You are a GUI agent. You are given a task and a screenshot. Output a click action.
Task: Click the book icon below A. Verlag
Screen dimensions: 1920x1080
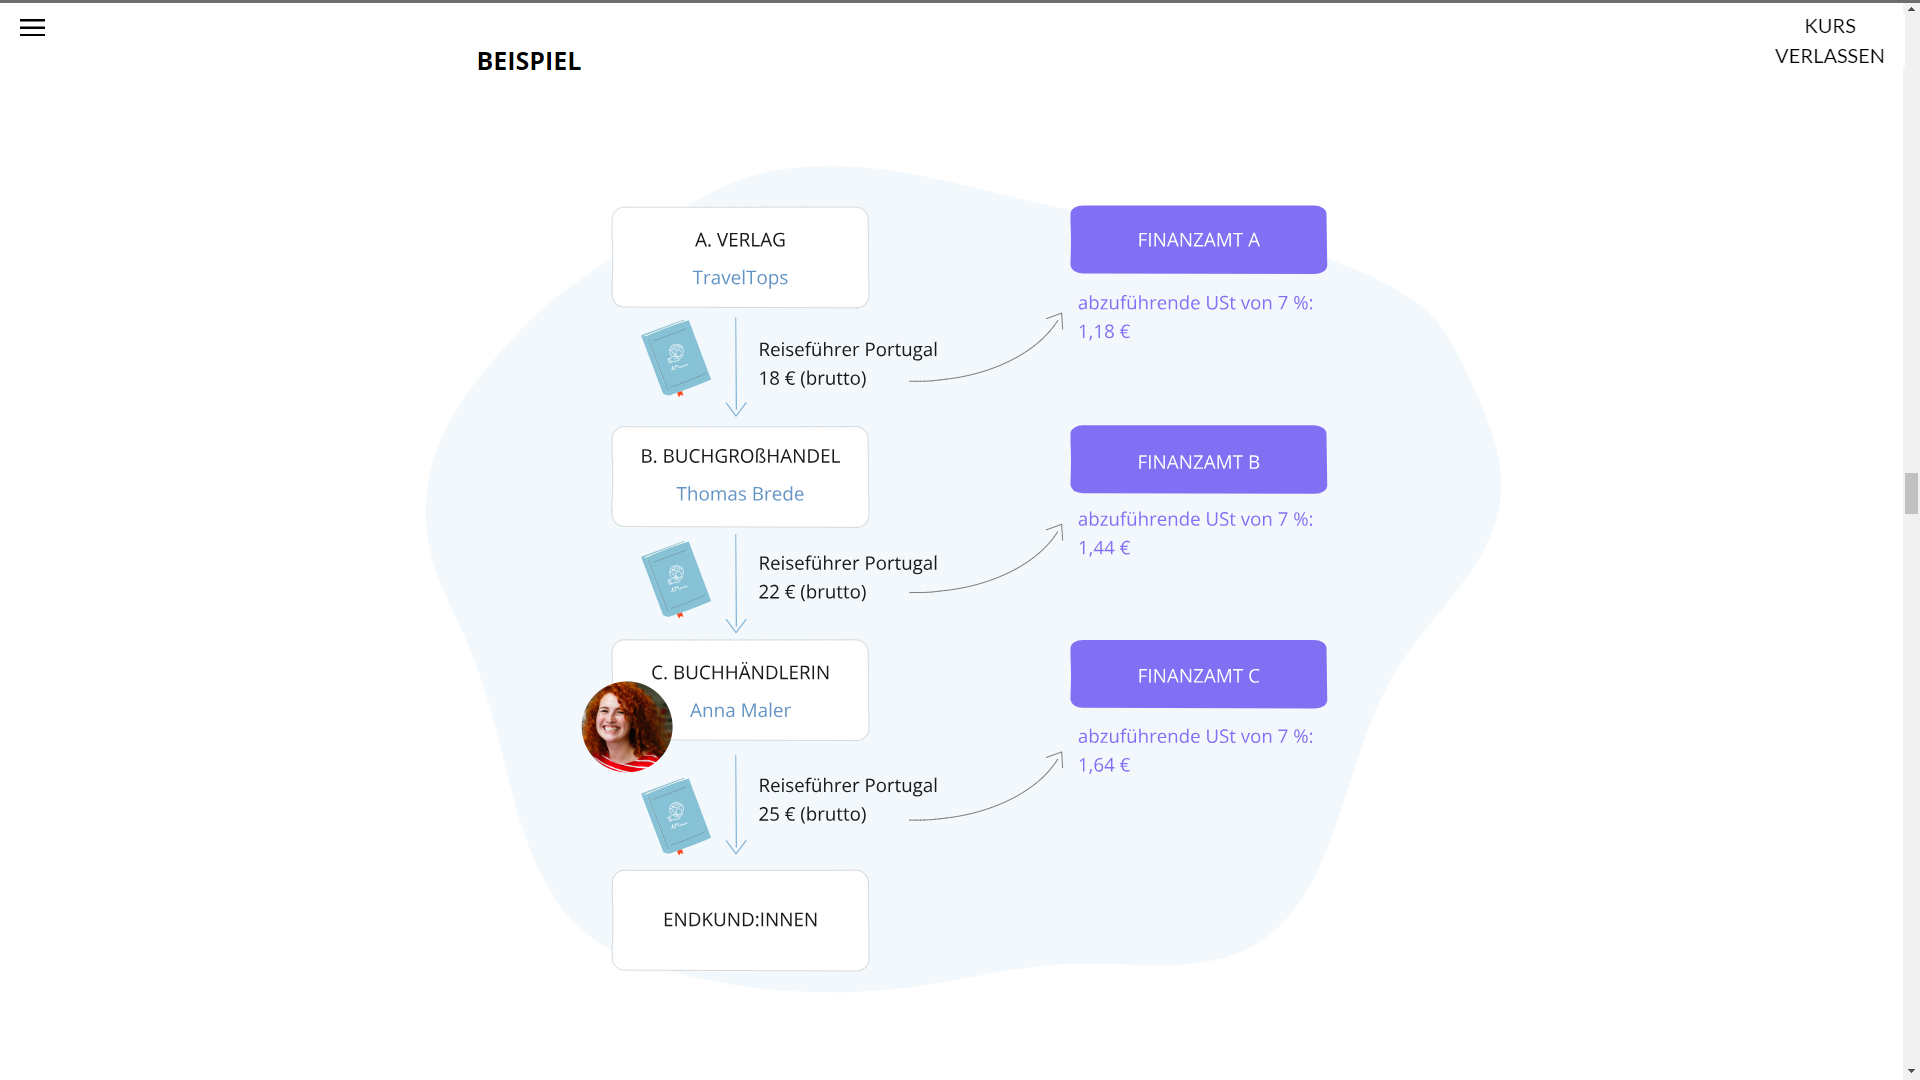pos(676,357)
